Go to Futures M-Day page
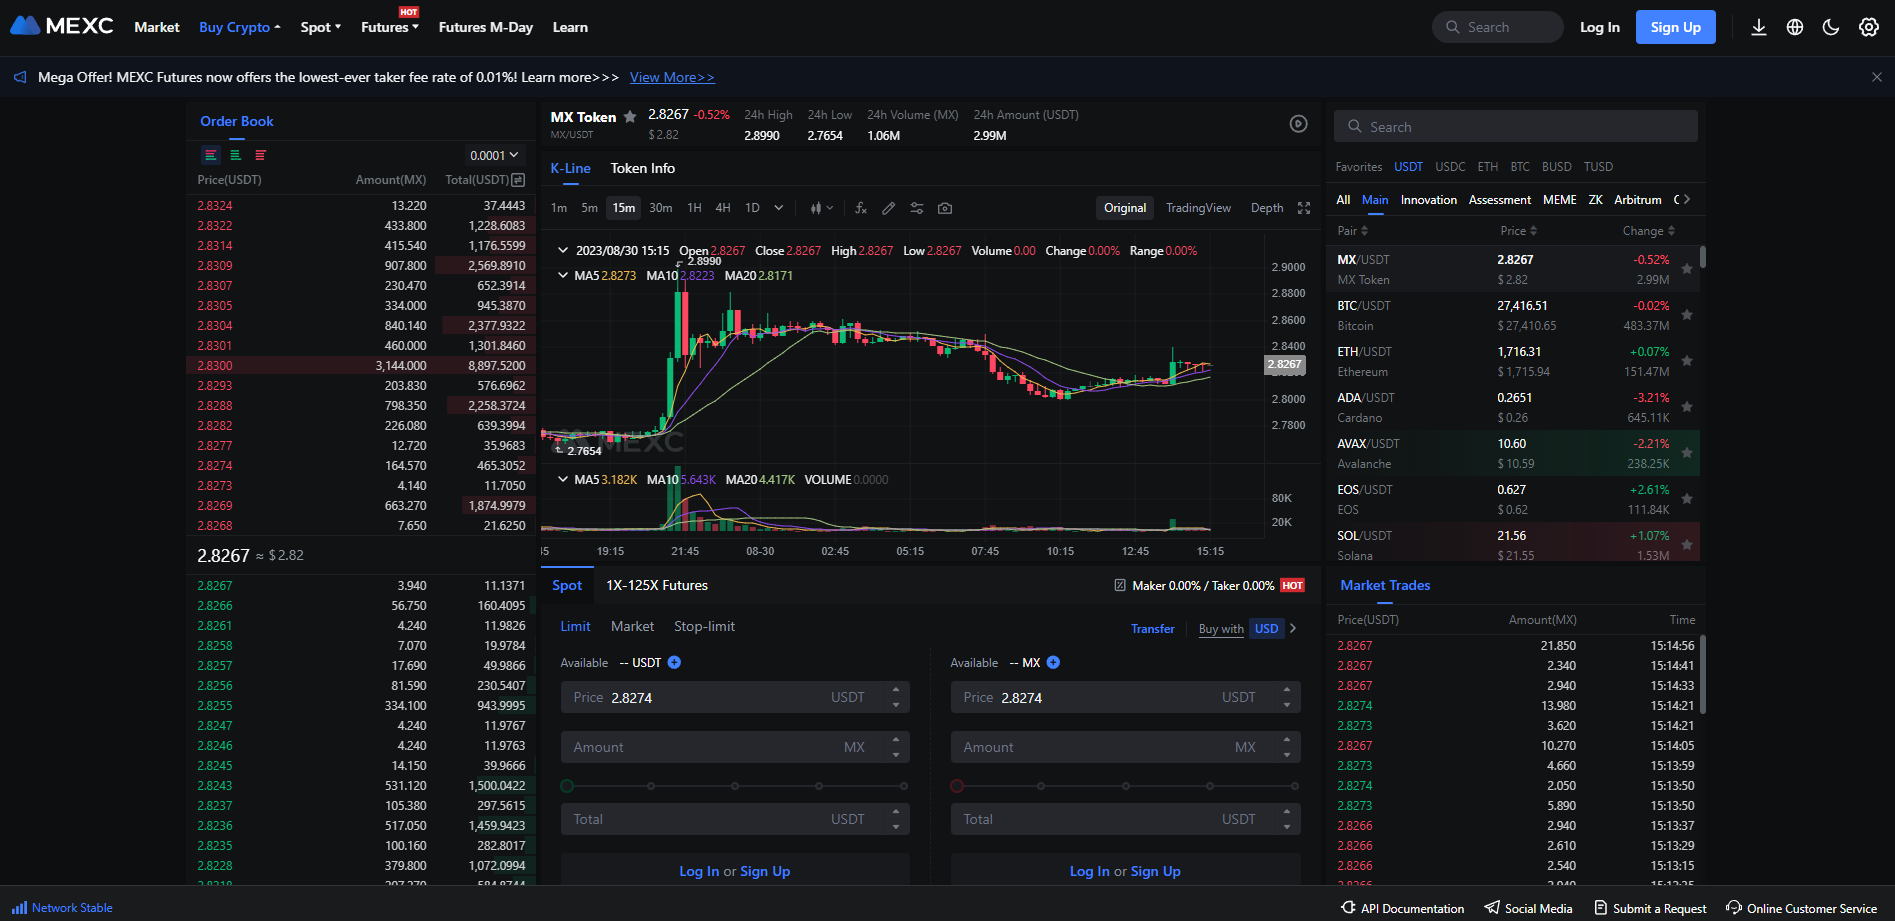This screenshot has height=921, width=1895. tap(486, 27)
